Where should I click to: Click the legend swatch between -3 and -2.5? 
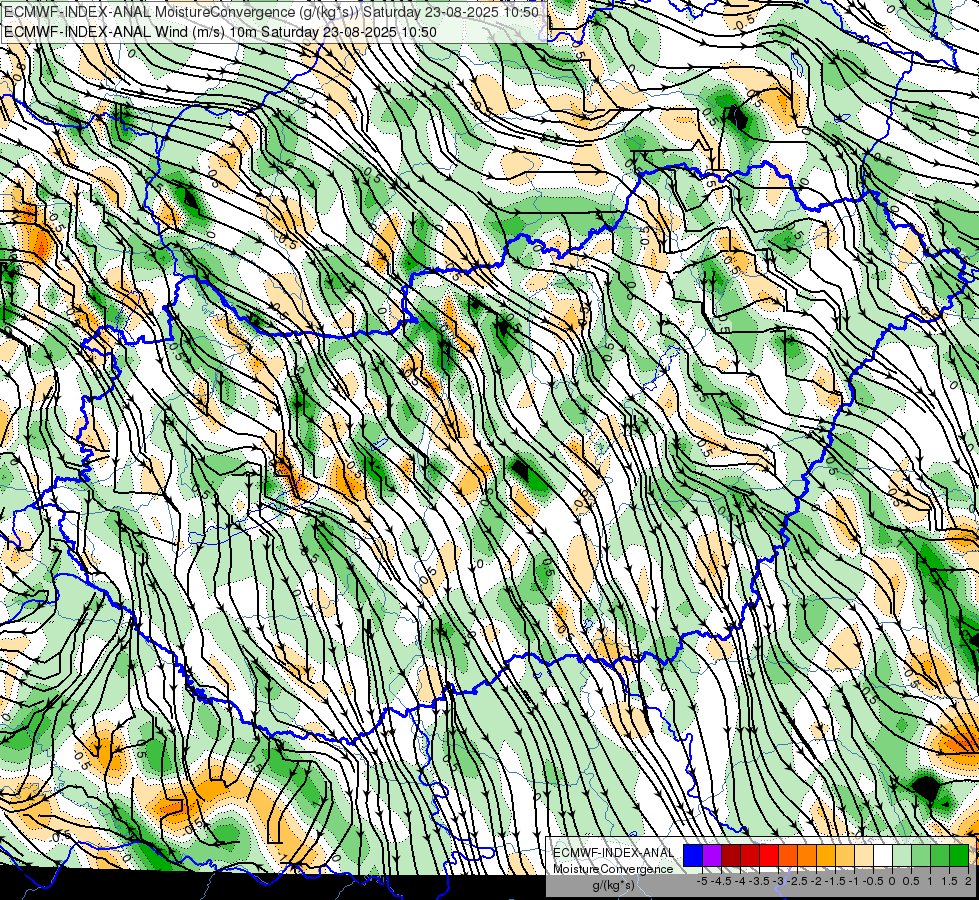(788, 856)
